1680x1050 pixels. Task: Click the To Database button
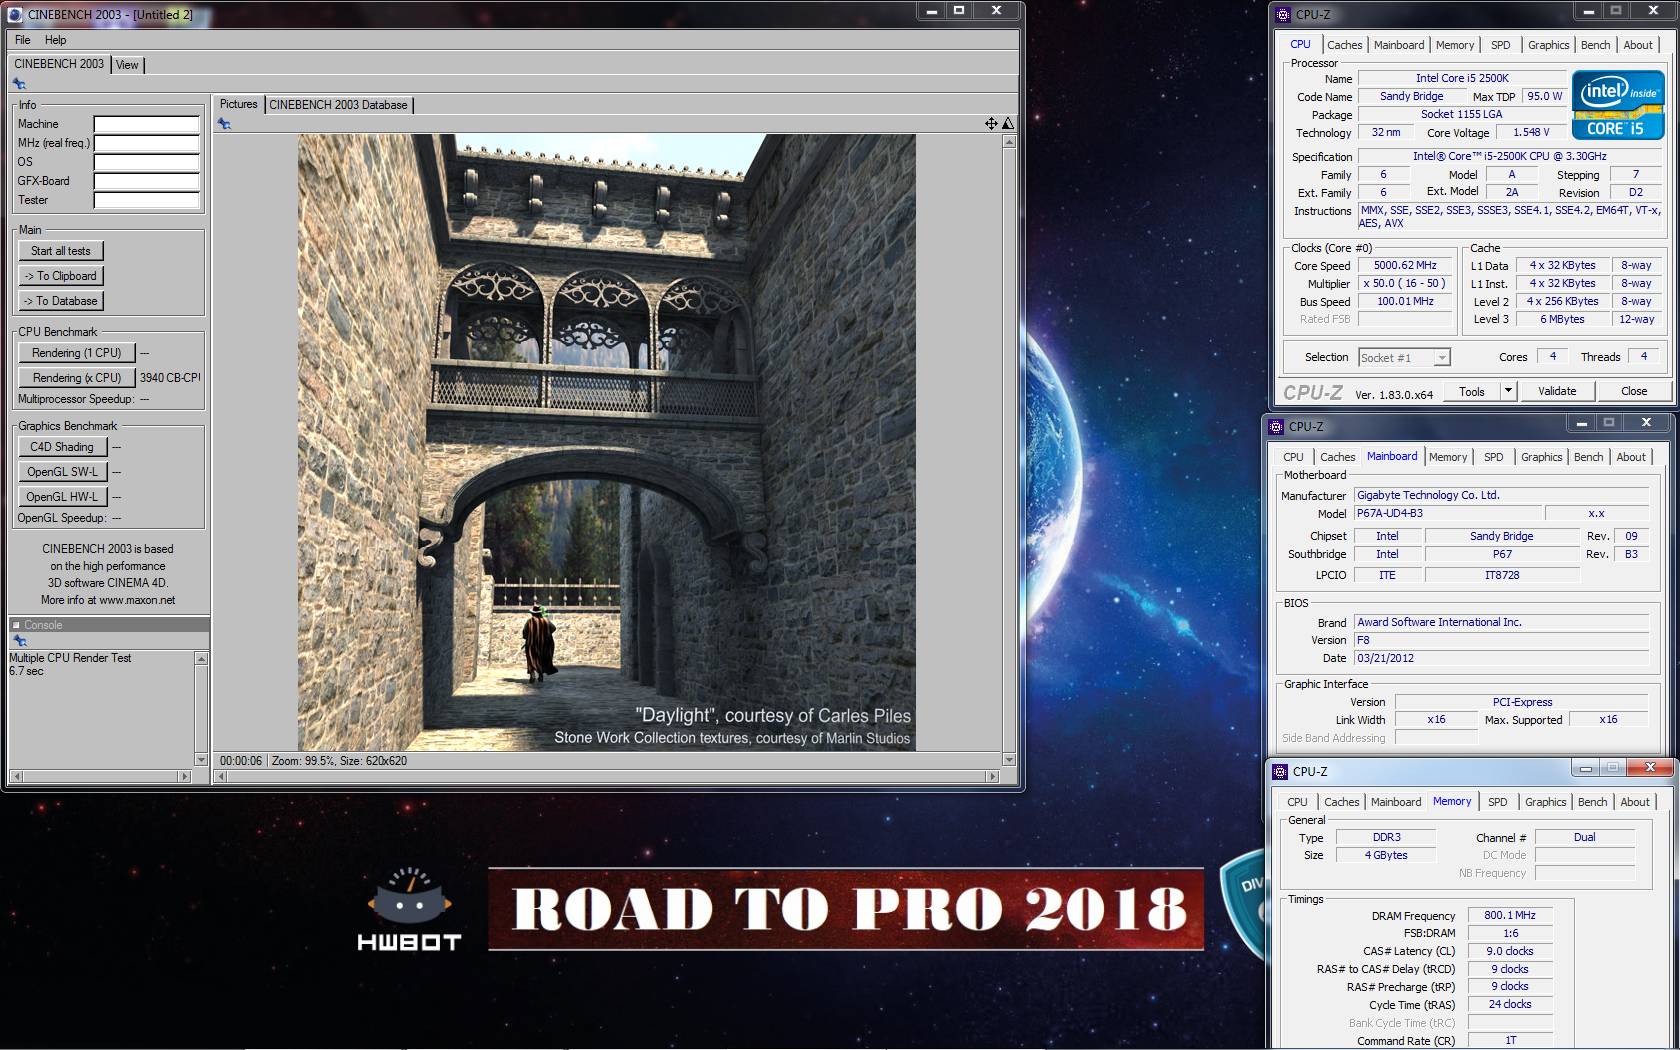(61, 301)
